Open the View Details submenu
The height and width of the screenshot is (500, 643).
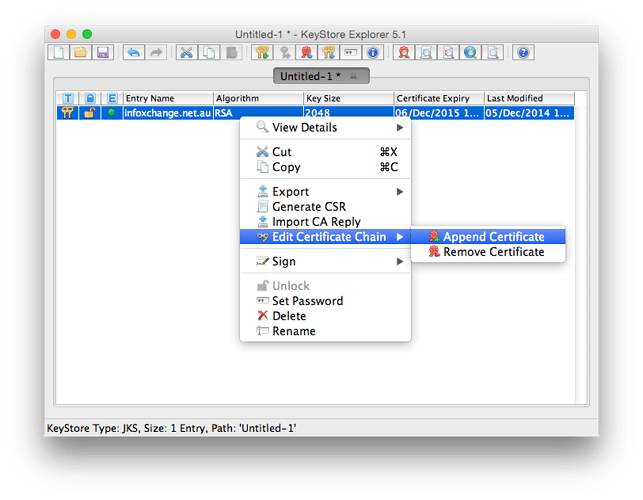(325, 128)
